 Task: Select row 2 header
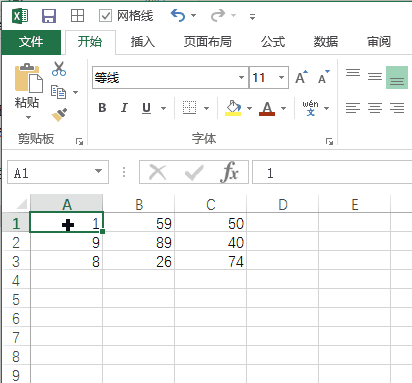click(x=16, y=242)
